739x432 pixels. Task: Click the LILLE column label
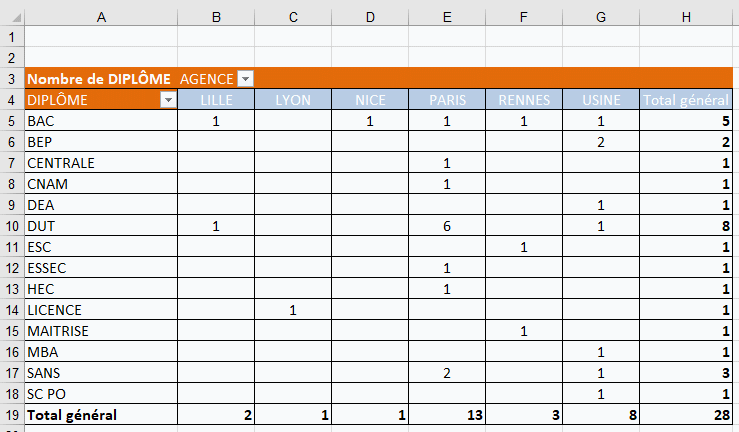(x=216, y=100)
